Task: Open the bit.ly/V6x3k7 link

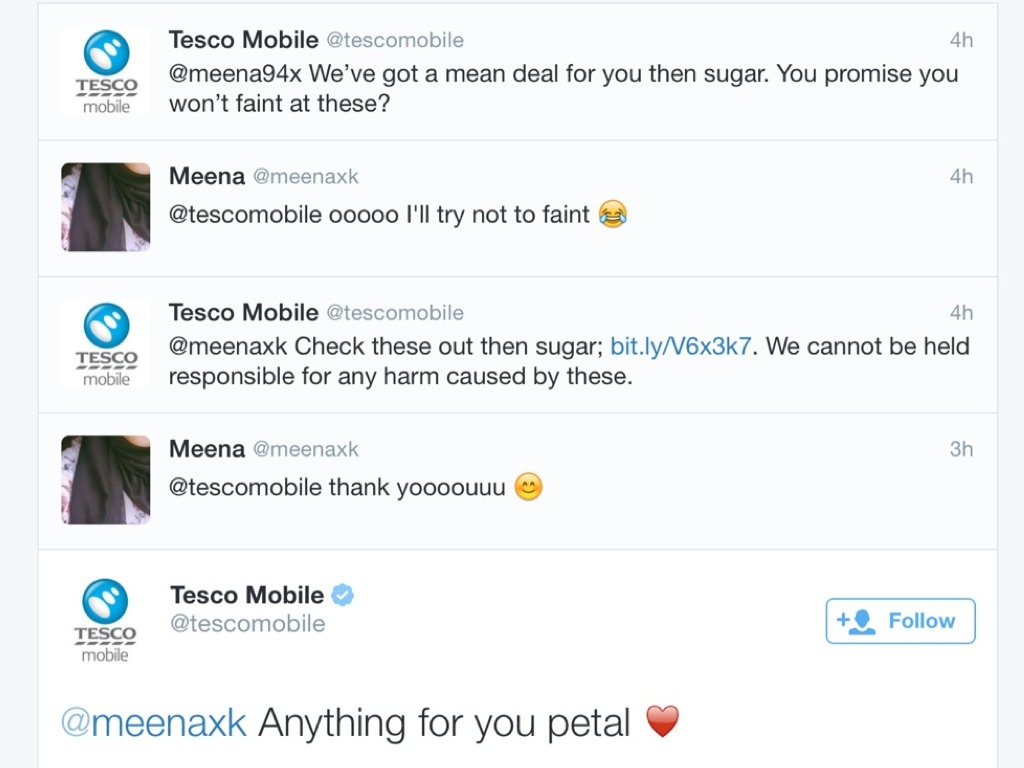Action: pos(680,347)
